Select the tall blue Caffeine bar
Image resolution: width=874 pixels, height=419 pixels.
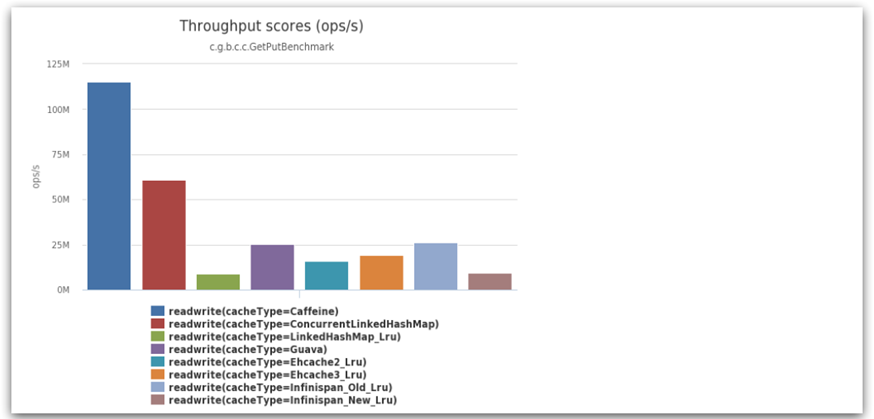(x=109, y=186)
